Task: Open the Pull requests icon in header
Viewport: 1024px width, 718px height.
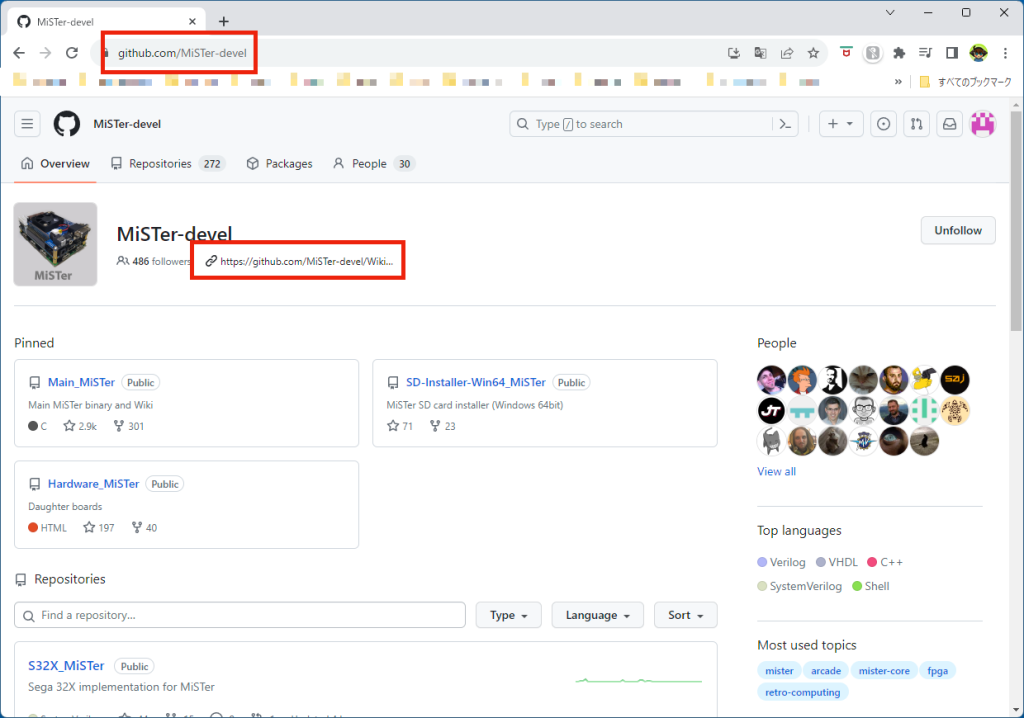Action: click(916, 124)
